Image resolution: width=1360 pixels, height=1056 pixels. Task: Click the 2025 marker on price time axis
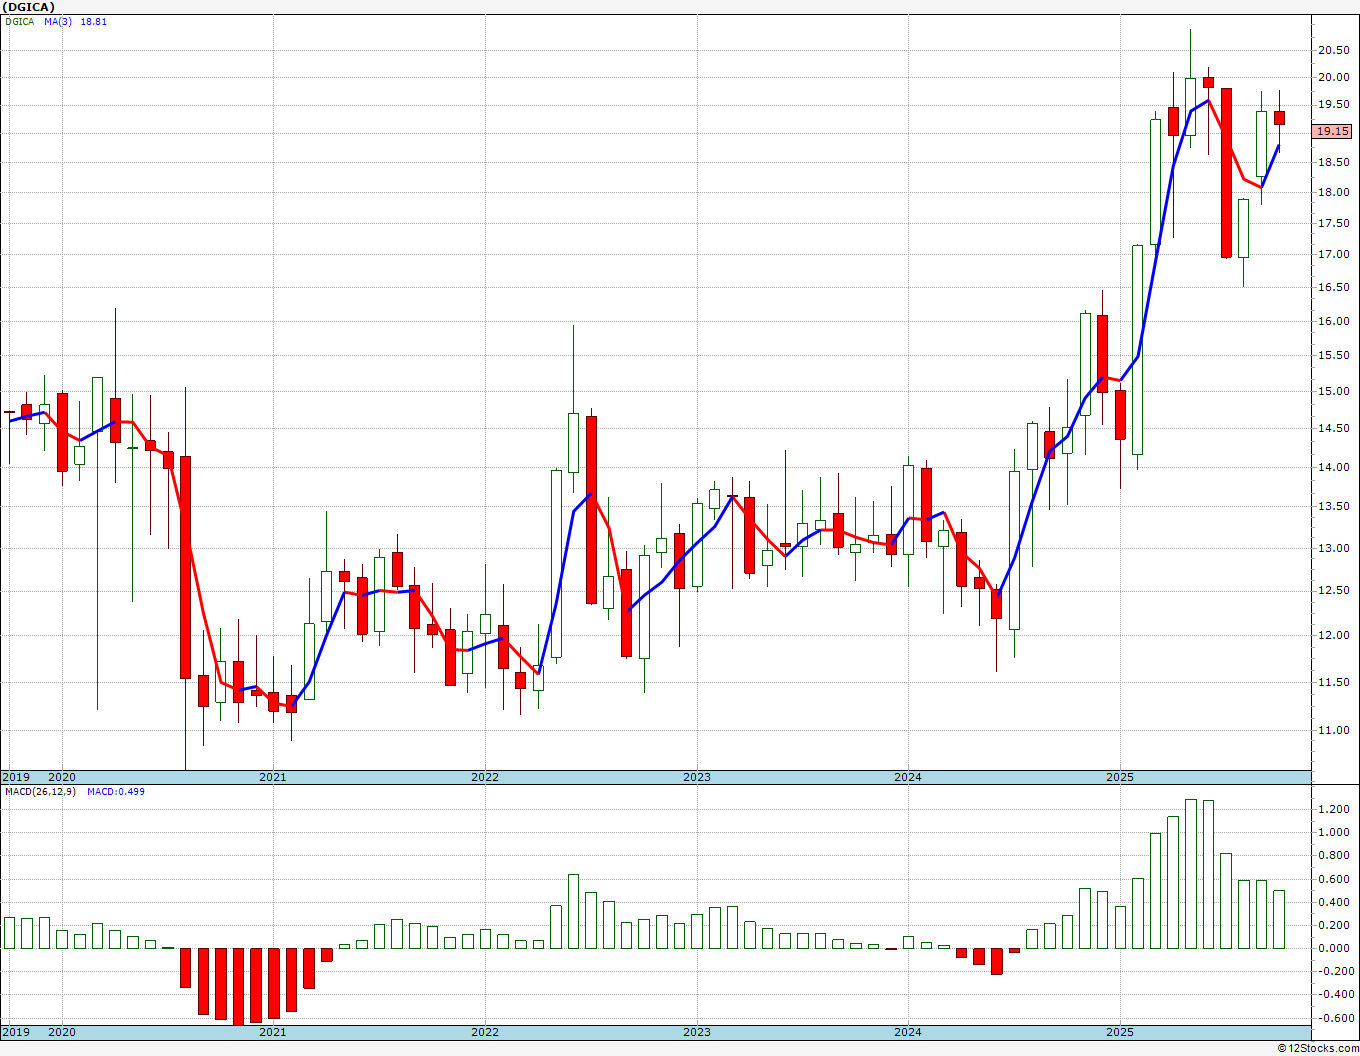click(x=1120, y=777)
